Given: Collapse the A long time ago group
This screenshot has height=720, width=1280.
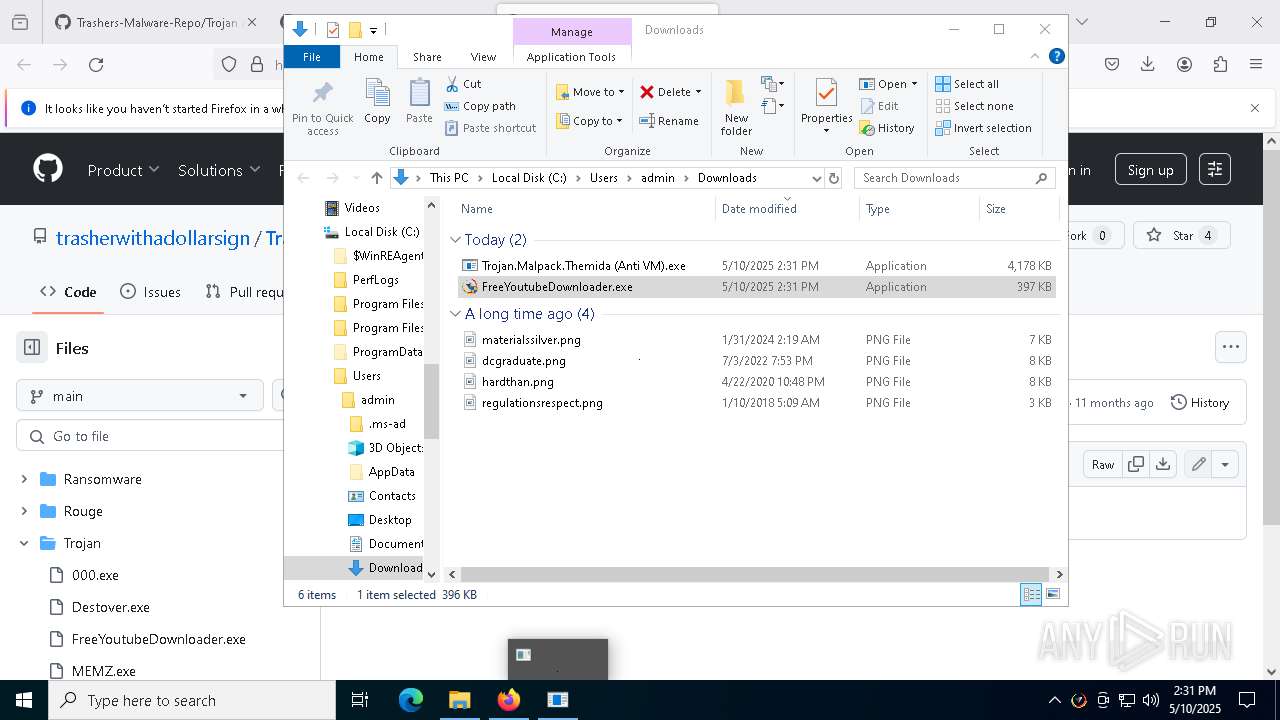Looking at the screenshot, I should (x=455, y=314).
